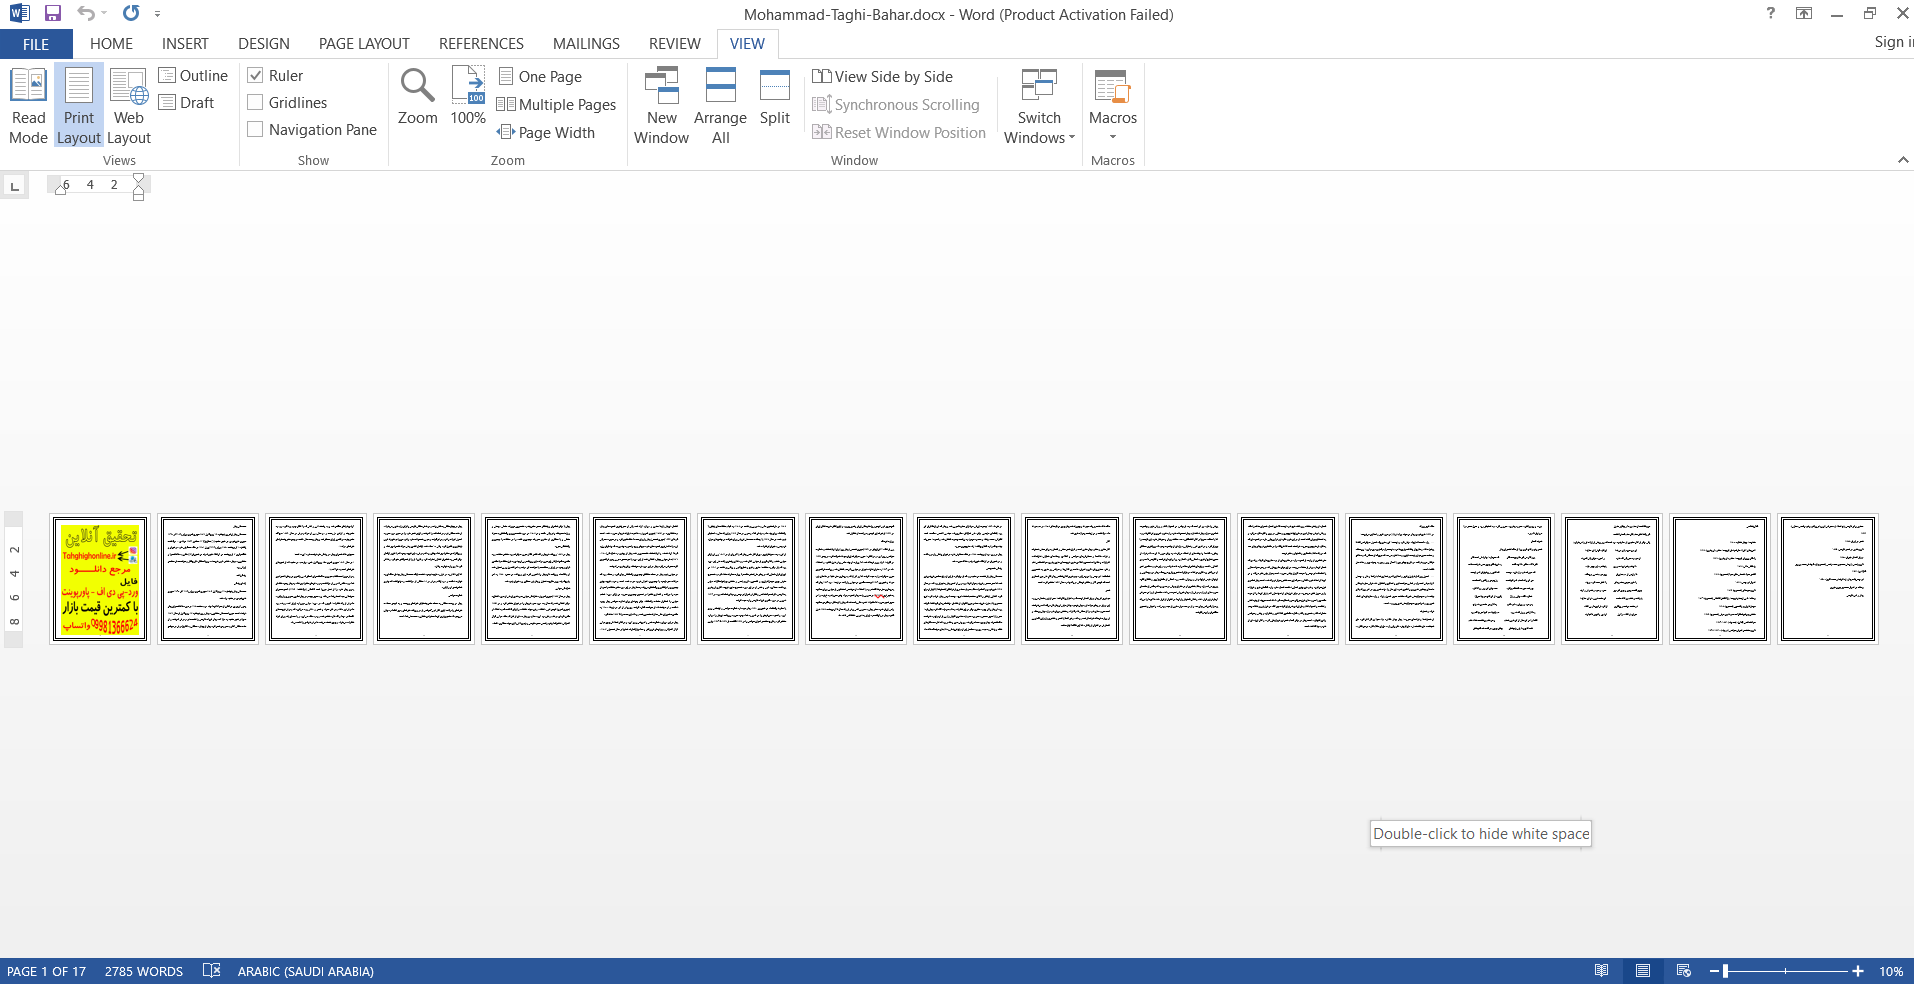Enable the Navigation Pane checkbox

tap(256, 130)
